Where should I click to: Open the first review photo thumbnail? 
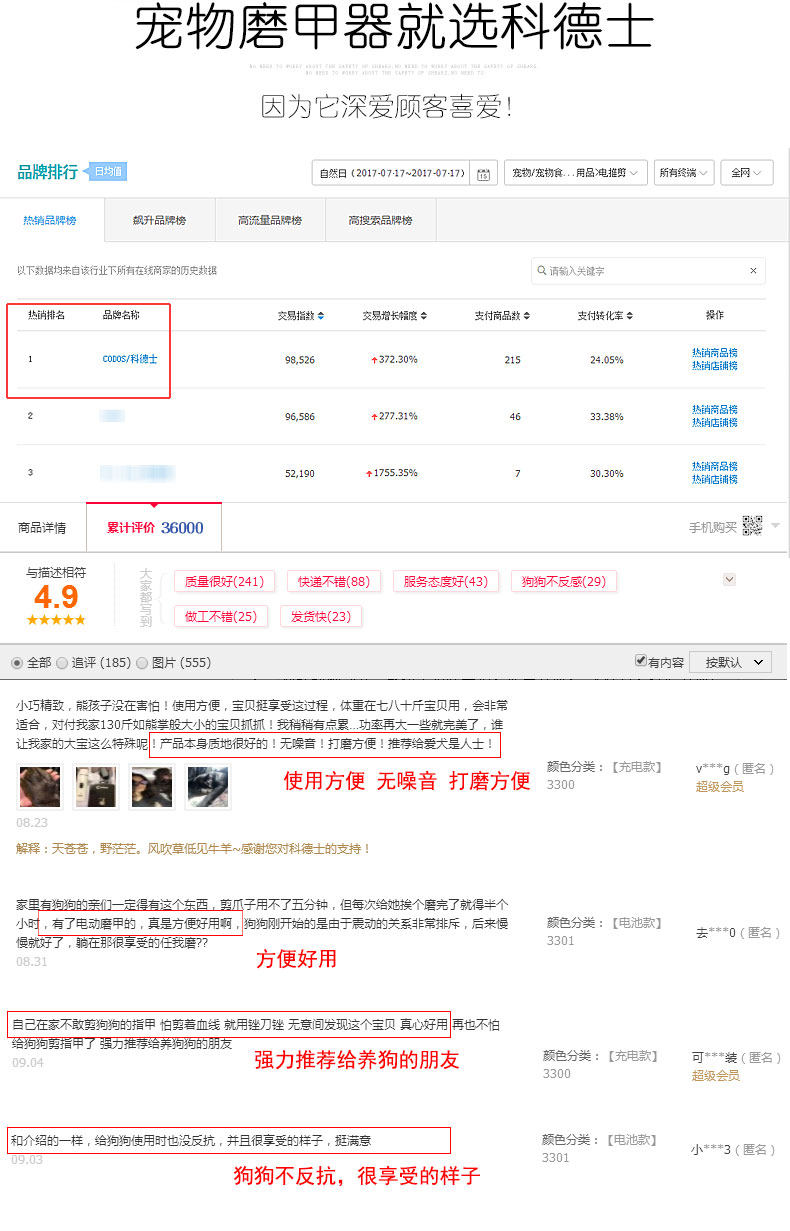[40, 787]
